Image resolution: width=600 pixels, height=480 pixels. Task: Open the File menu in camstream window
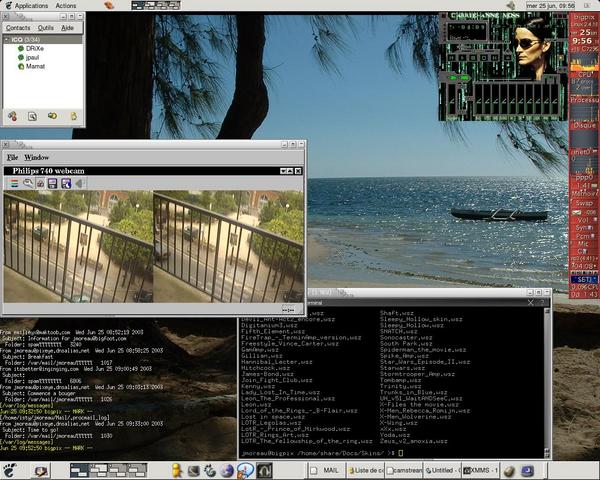tap(12, 157)
